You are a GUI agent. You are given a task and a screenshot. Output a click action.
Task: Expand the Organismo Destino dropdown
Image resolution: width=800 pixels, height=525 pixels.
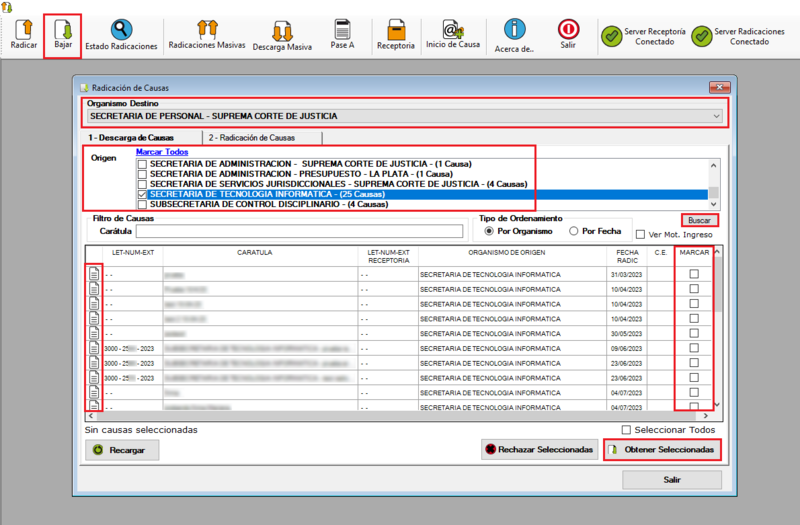[716, 116]
